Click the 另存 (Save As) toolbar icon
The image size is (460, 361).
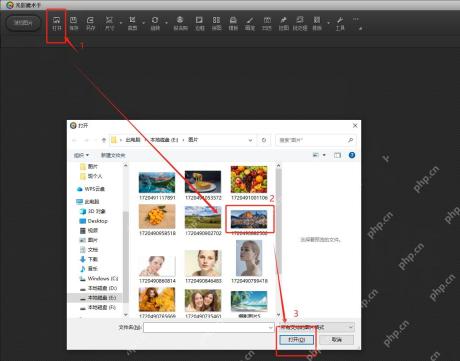90,24
